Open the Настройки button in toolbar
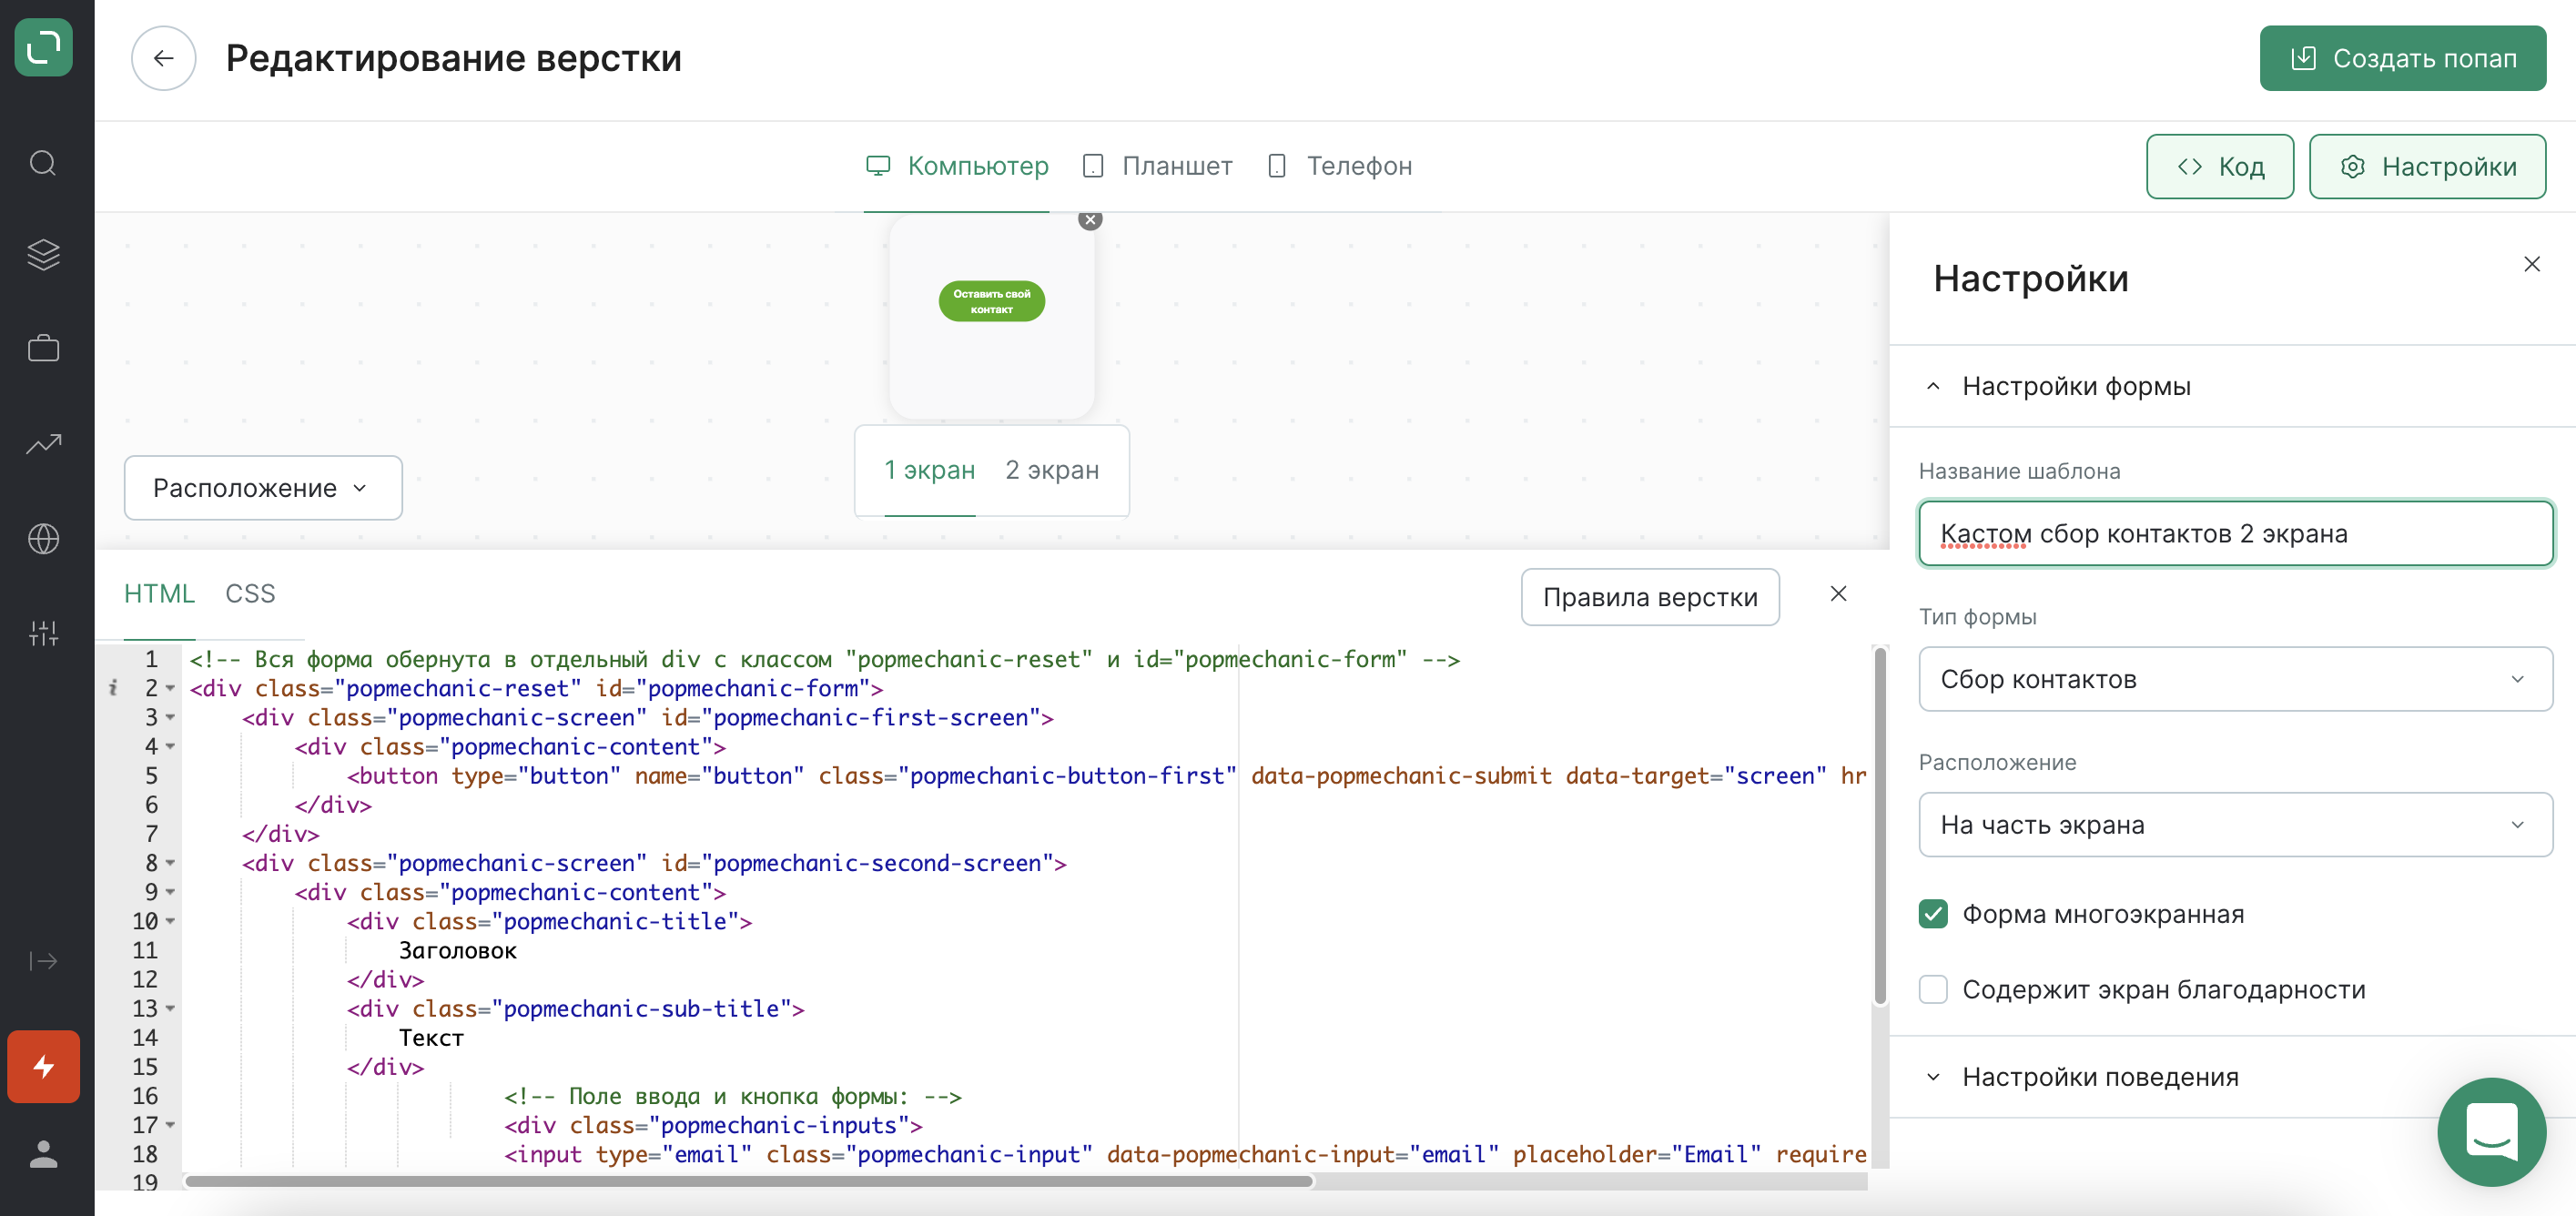Image resolution: width=2576 pixels, height=1216 pixels. 2428,166
